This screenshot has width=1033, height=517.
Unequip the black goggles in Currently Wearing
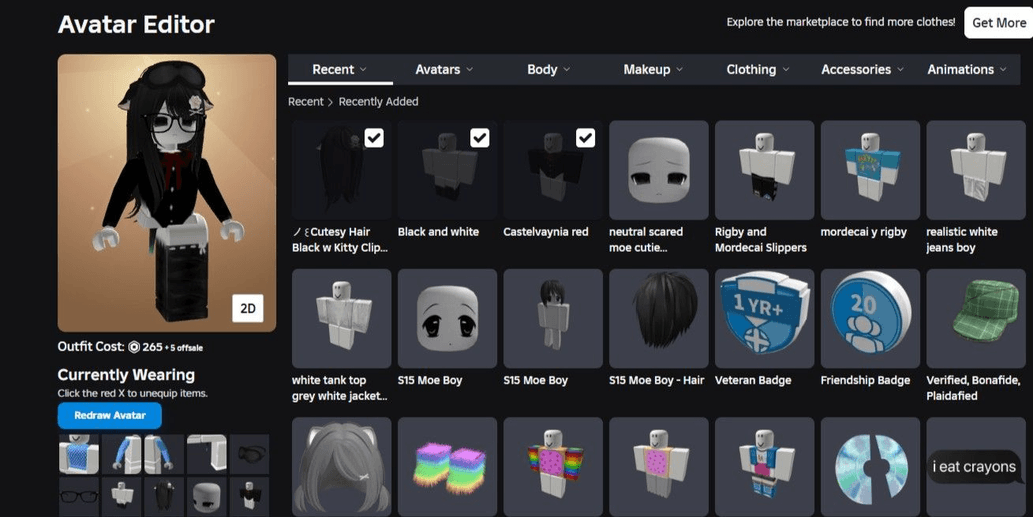(x=249, y=454)
